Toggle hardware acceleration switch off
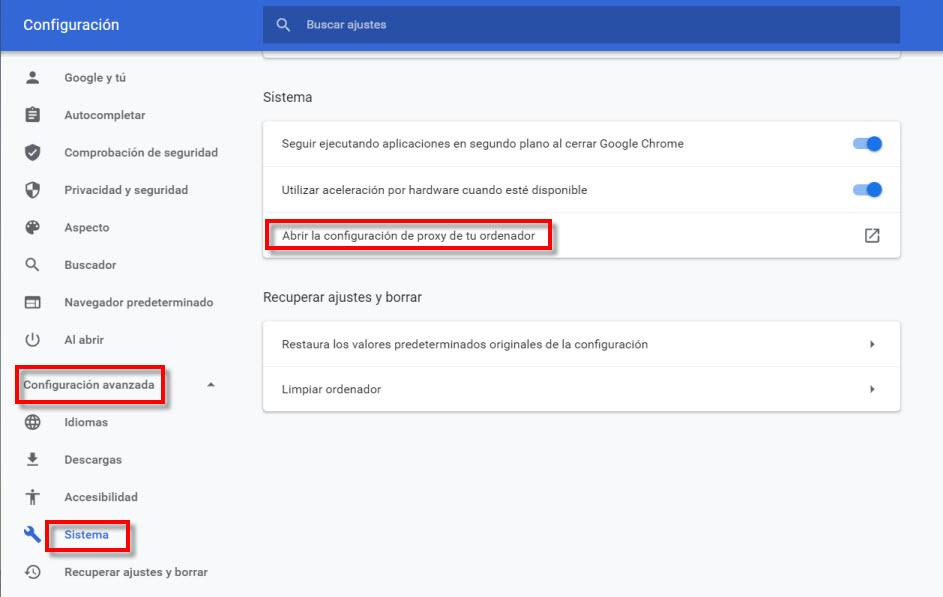943x597 pixels. (x=867, y=190)
